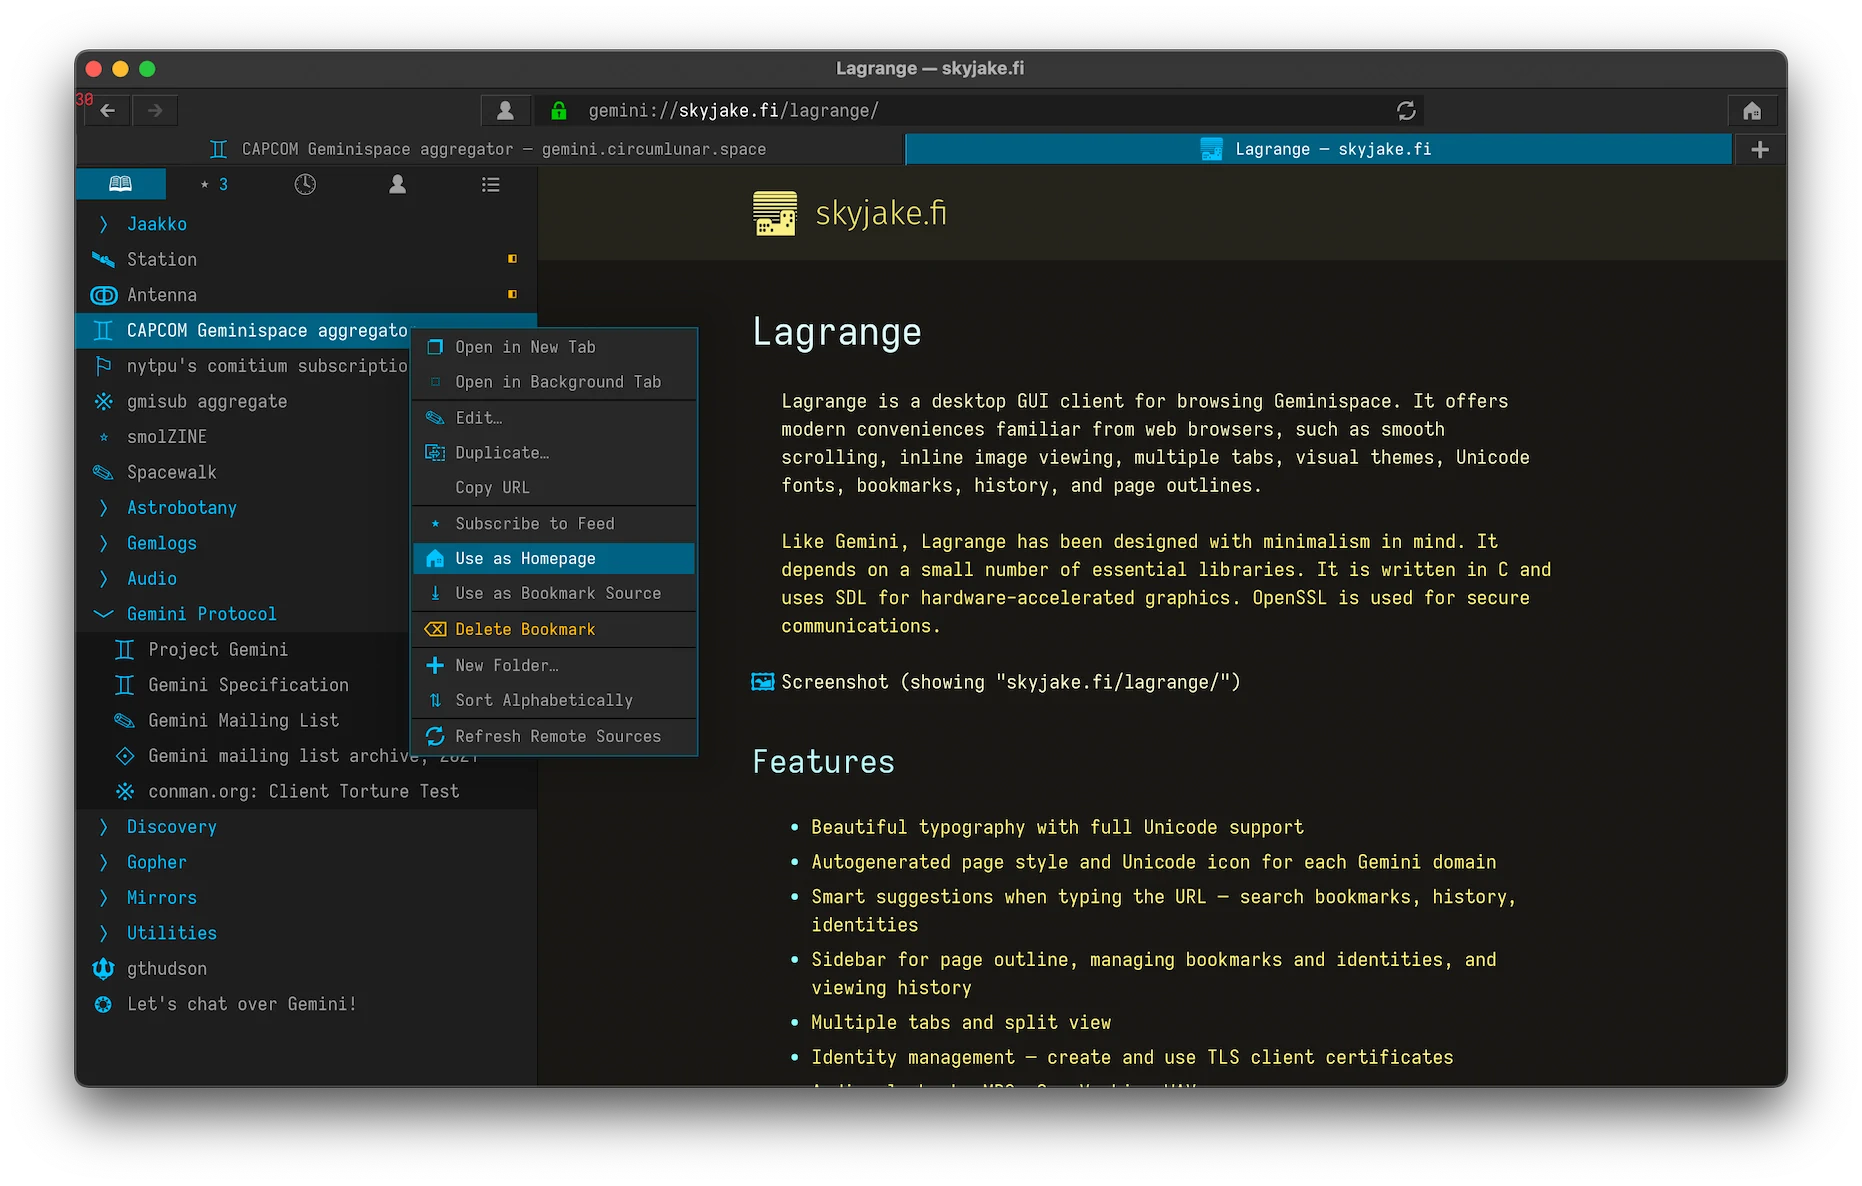
Task: Open conman.org Client Torture Test bookmark
Action: (307, 791)
